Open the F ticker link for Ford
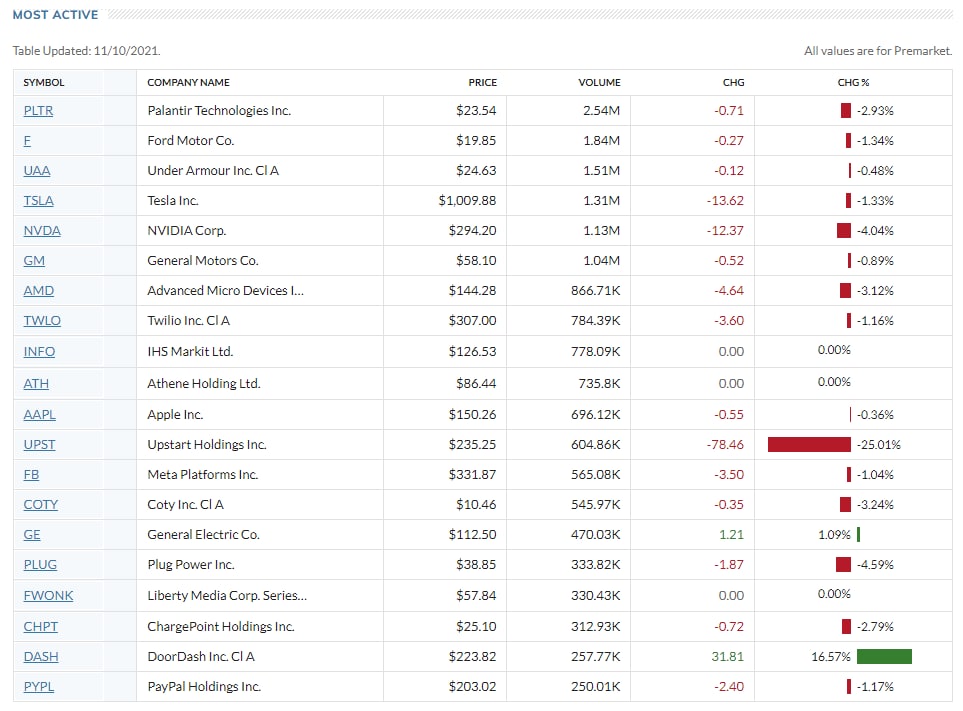The image size is (963, 711). 27,141
